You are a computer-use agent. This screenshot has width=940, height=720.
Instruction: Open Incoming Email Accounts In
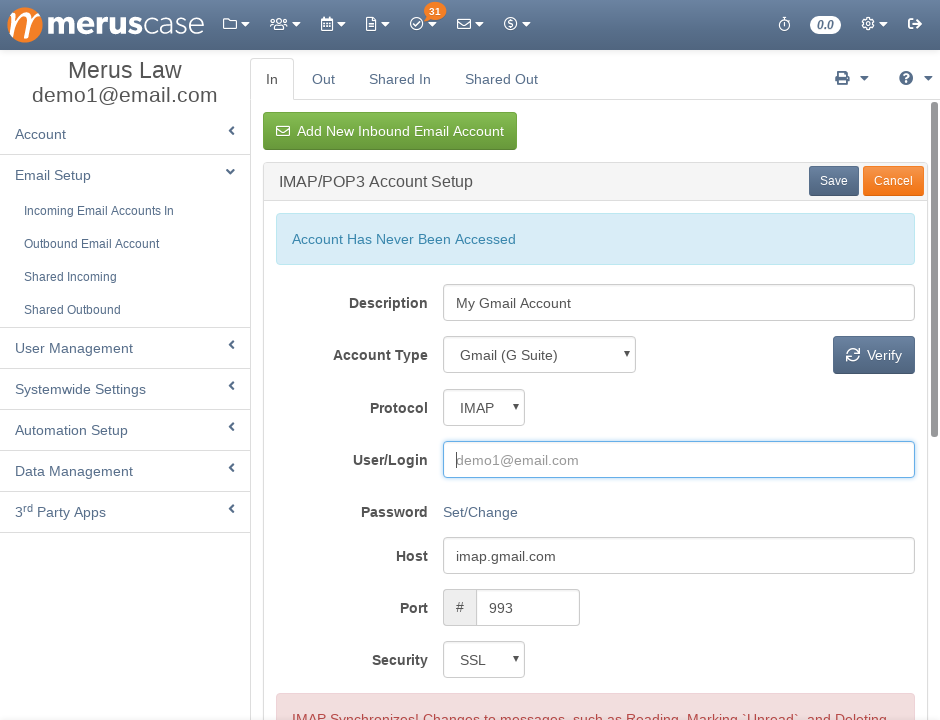[99, 210]
